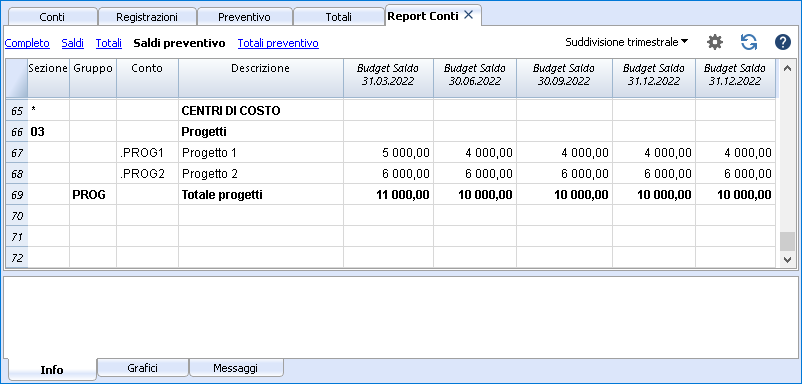Click the vertical scrollbar thumb
802x384 pixels.
coord(787,241)
